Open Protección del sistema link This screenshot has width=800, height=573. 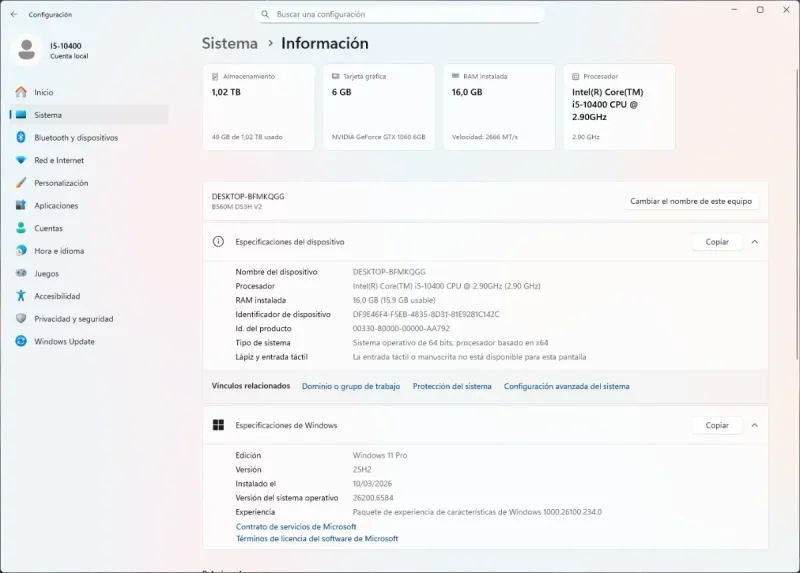tap(452, 386)
